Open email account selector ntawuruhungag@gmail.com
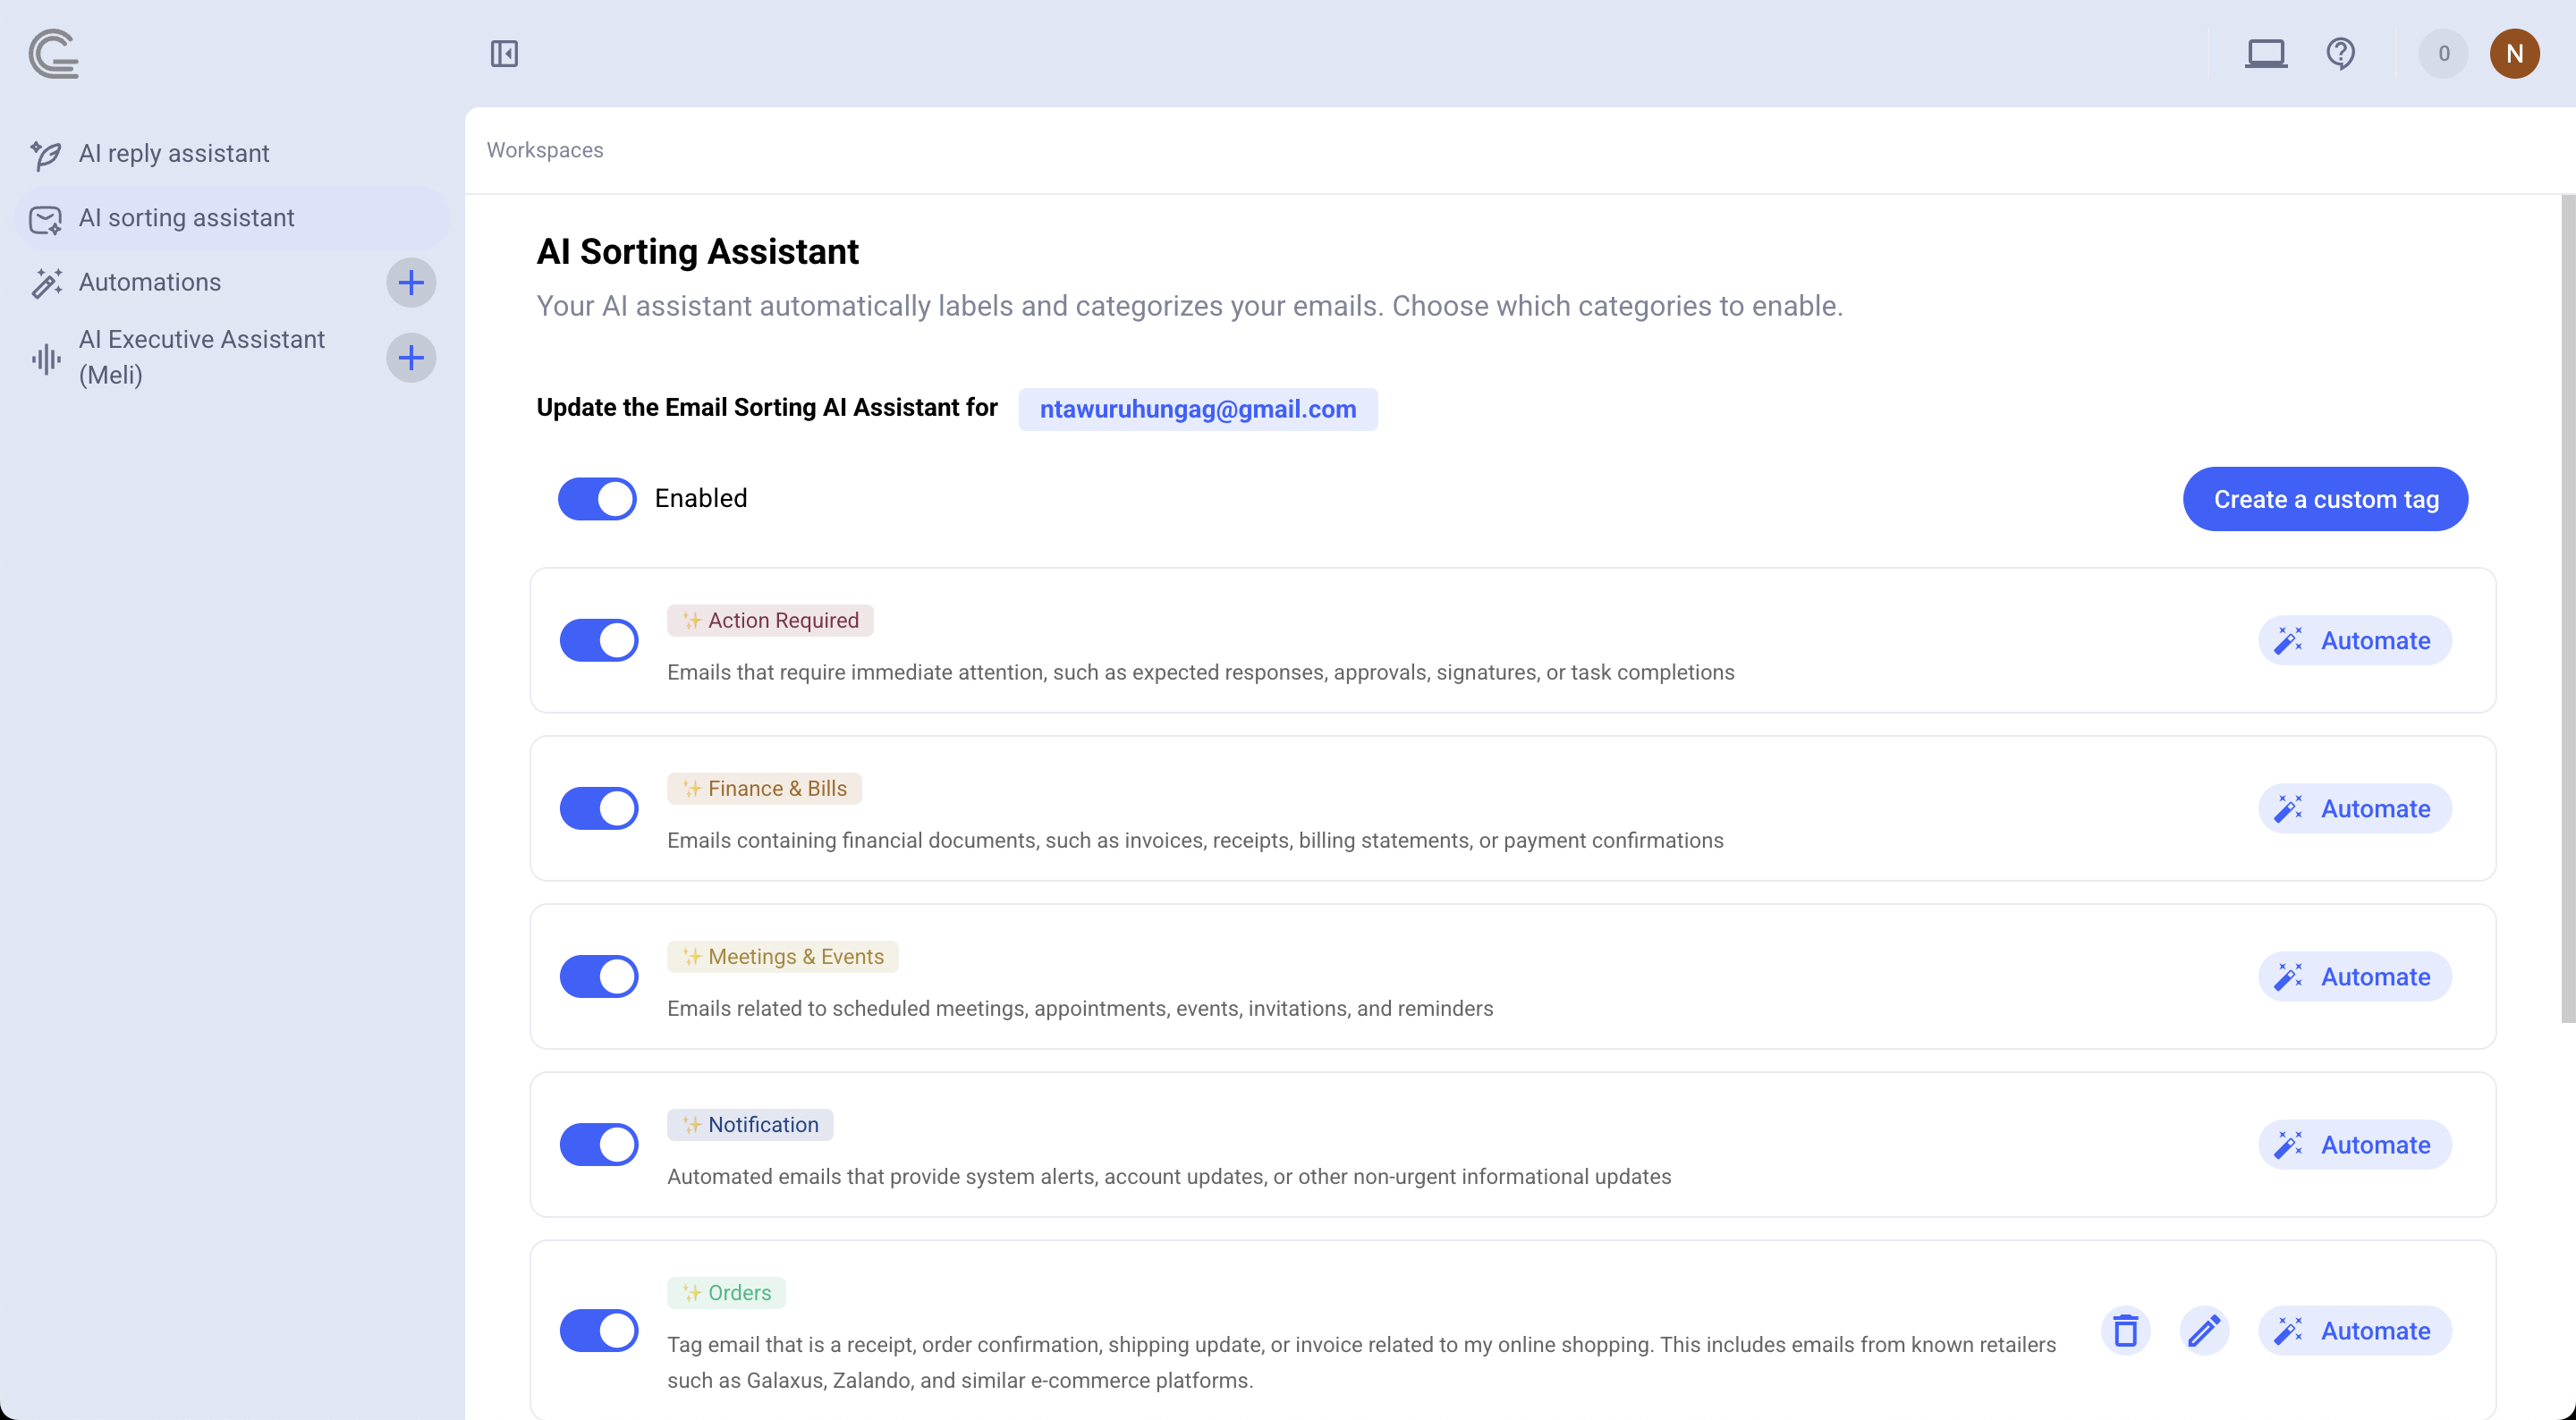The height and width of the screenshot is (1420, 2576). tap(1197, 410)
